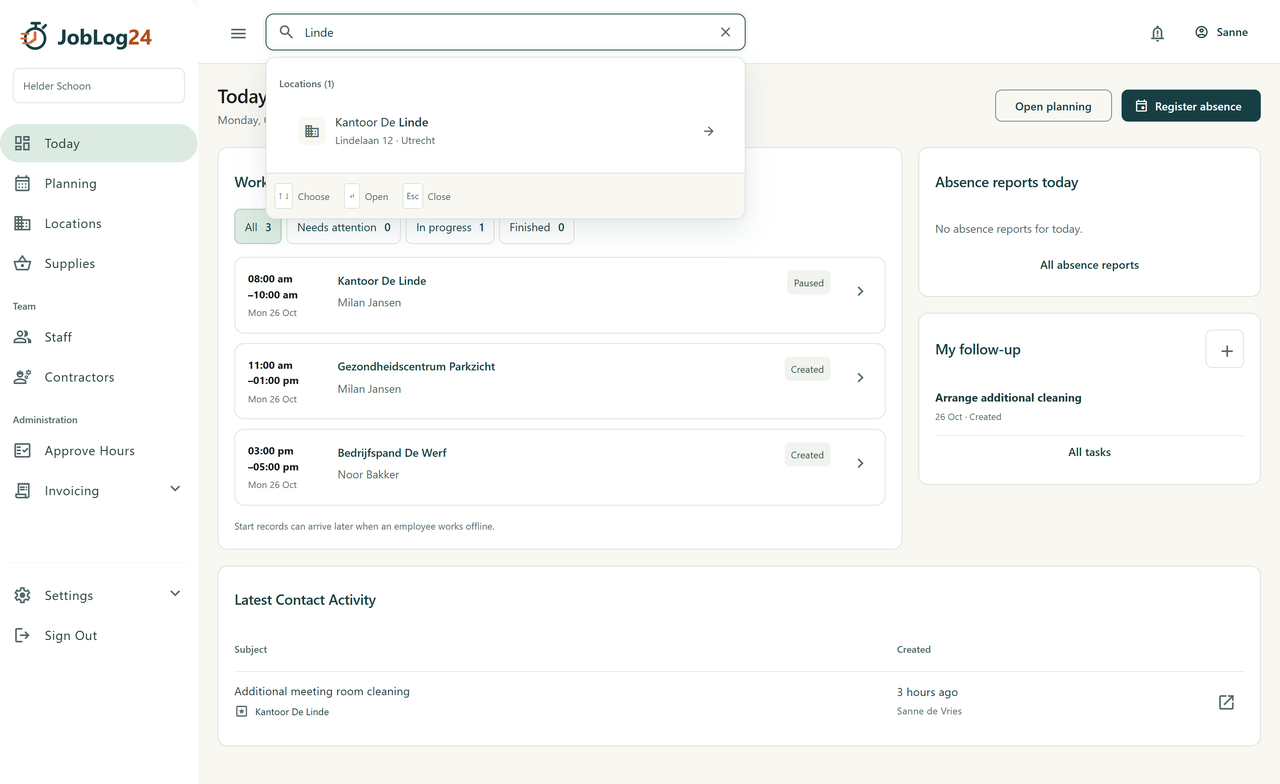Screen dimensions: 1280x784
Task: Click the Locations building icon in sidebar
Action: [22, 223]
